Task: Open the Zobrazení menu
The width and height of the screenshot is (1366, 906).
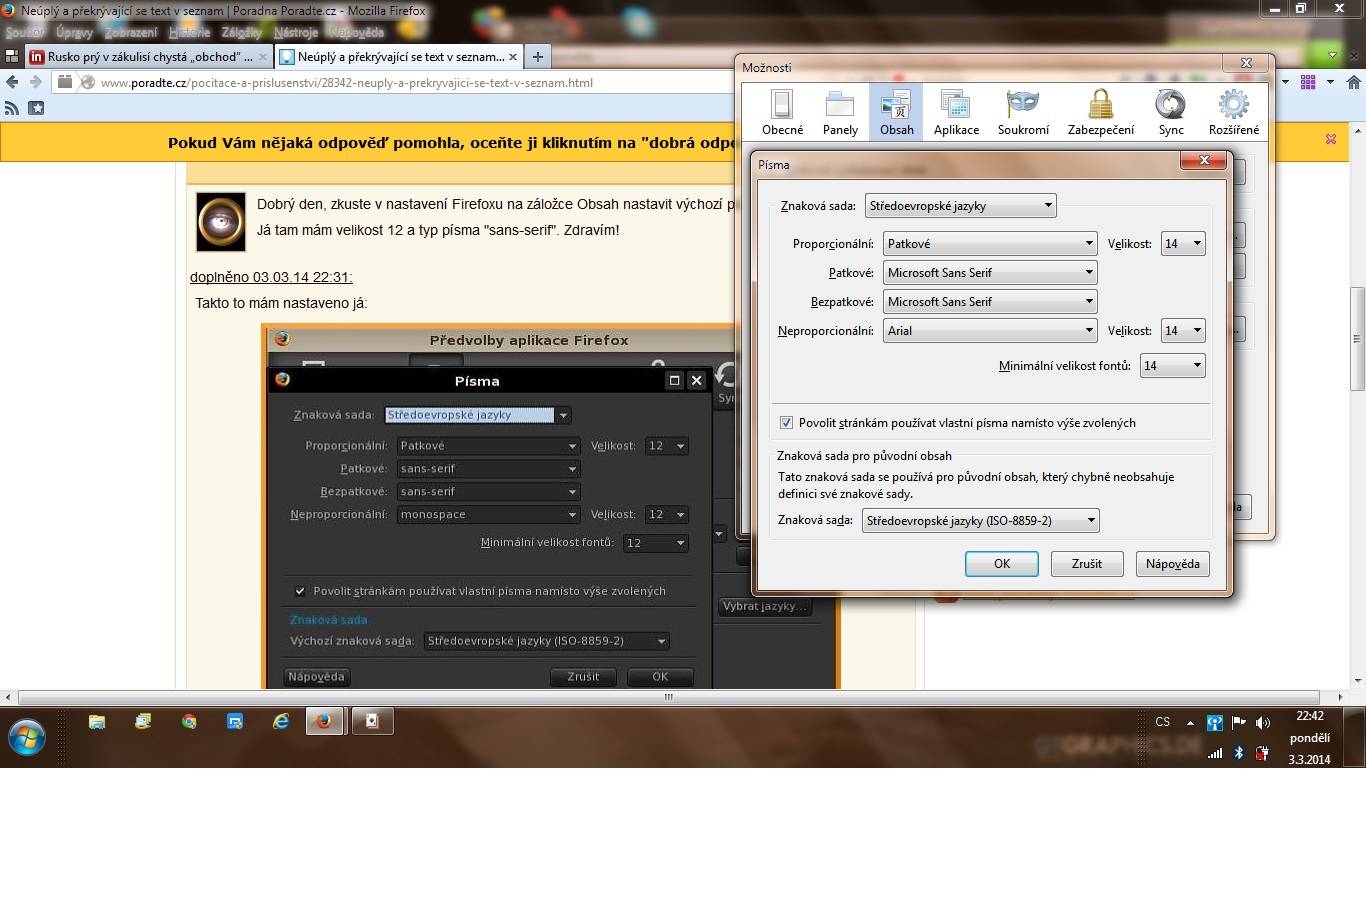Action: click(131, 32)
